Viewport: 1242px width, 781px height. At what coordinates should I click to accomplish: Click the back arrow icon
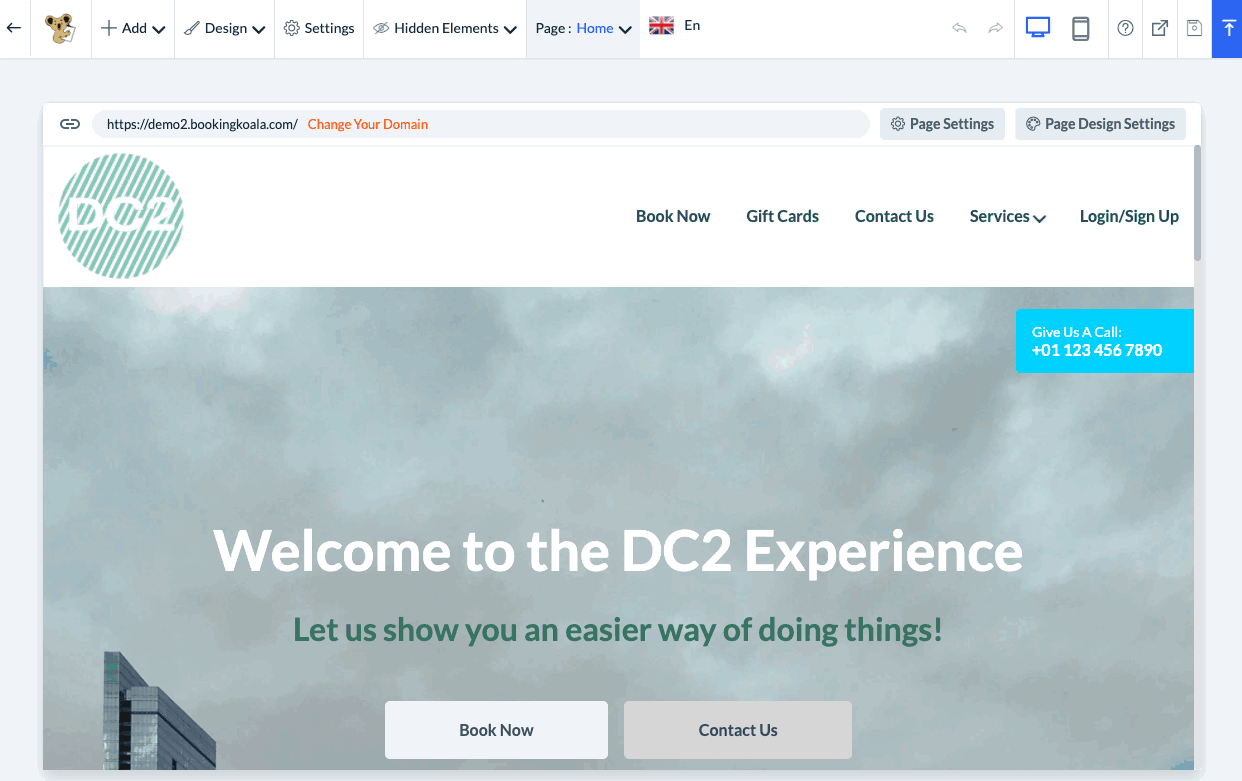coord(14,28)
